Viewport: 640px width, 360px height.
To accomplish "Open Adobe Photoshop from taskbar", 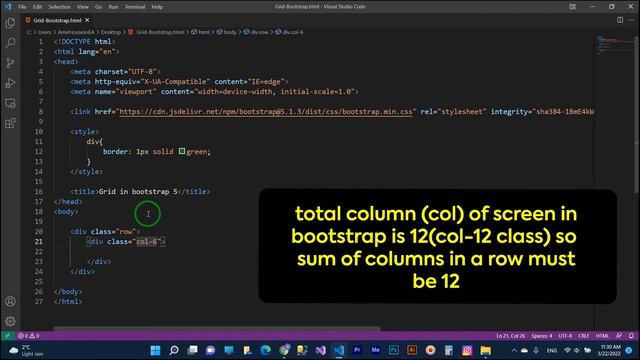I will tap(394, 350).
